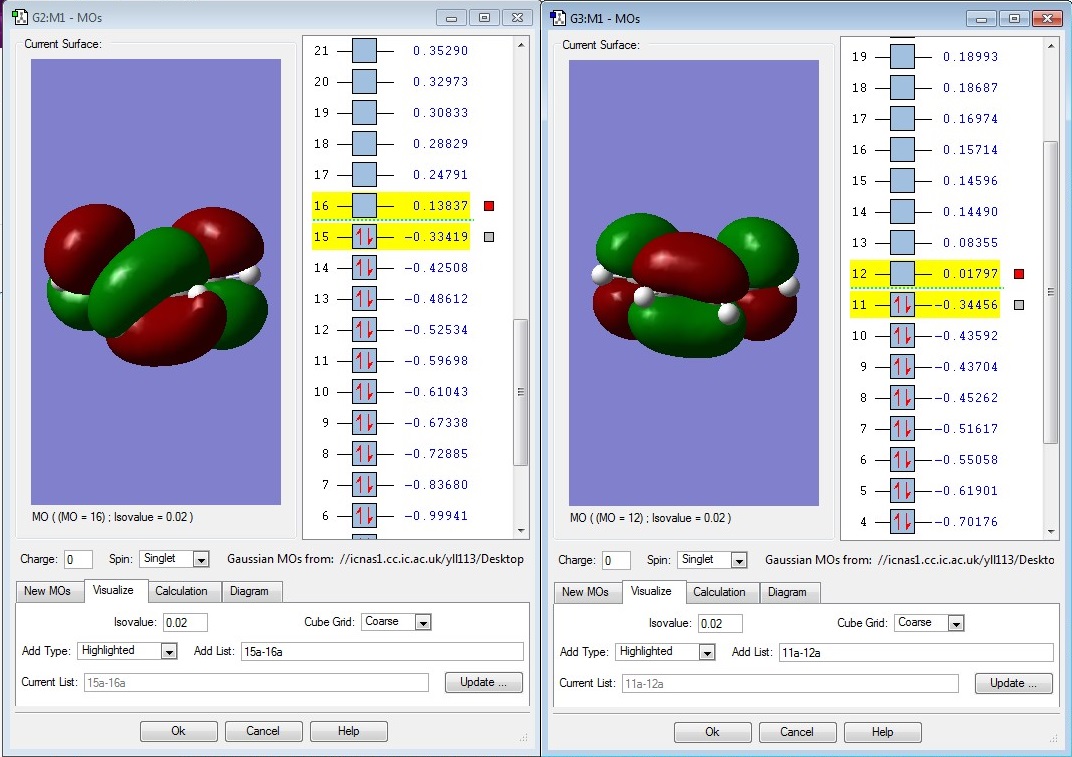Select orbital 12 LUMO box in G3 window

[902, 274]
